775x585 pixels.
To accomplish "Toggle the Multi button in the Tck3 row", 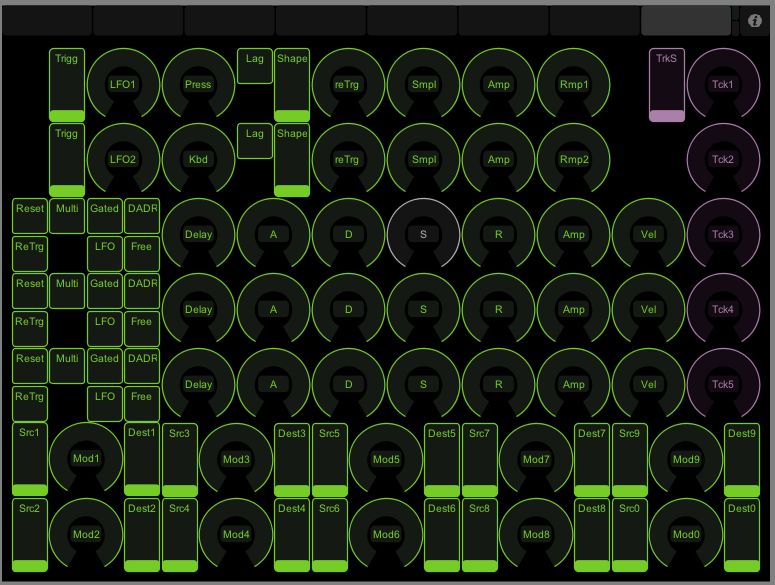I will 67,216.
